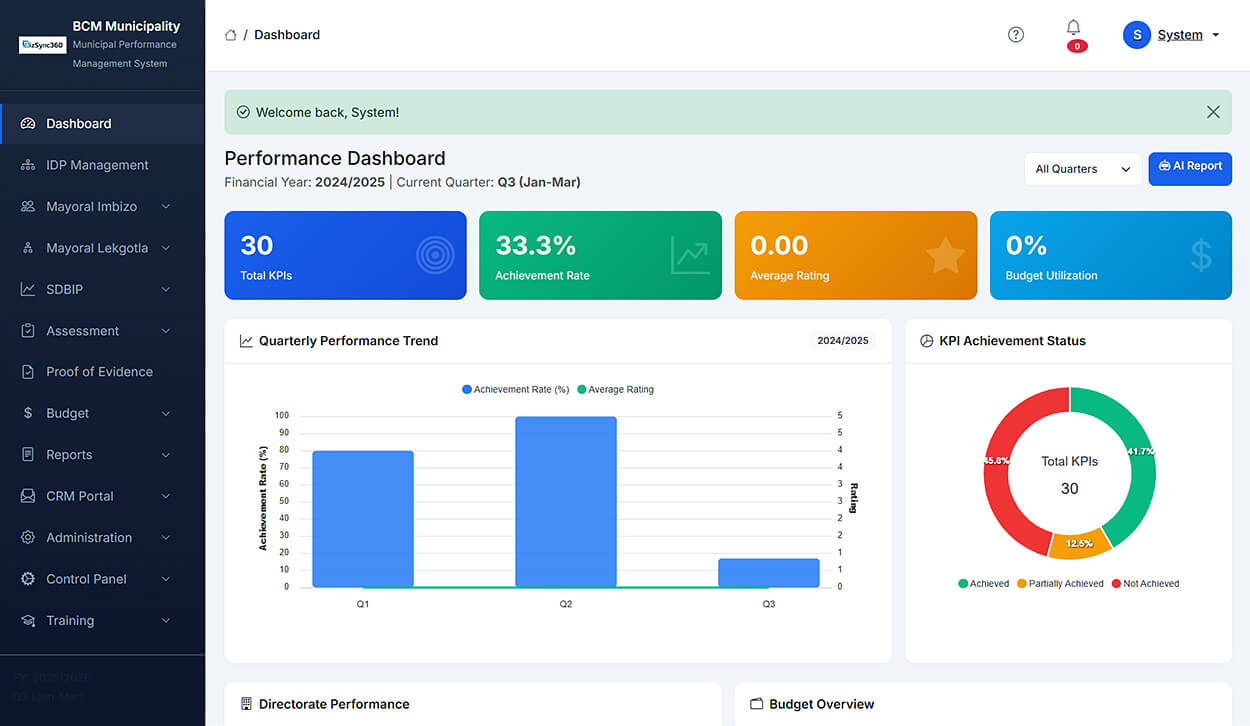Click the Total KPIs target icon
1250x726 pixels.
(434, 256)
